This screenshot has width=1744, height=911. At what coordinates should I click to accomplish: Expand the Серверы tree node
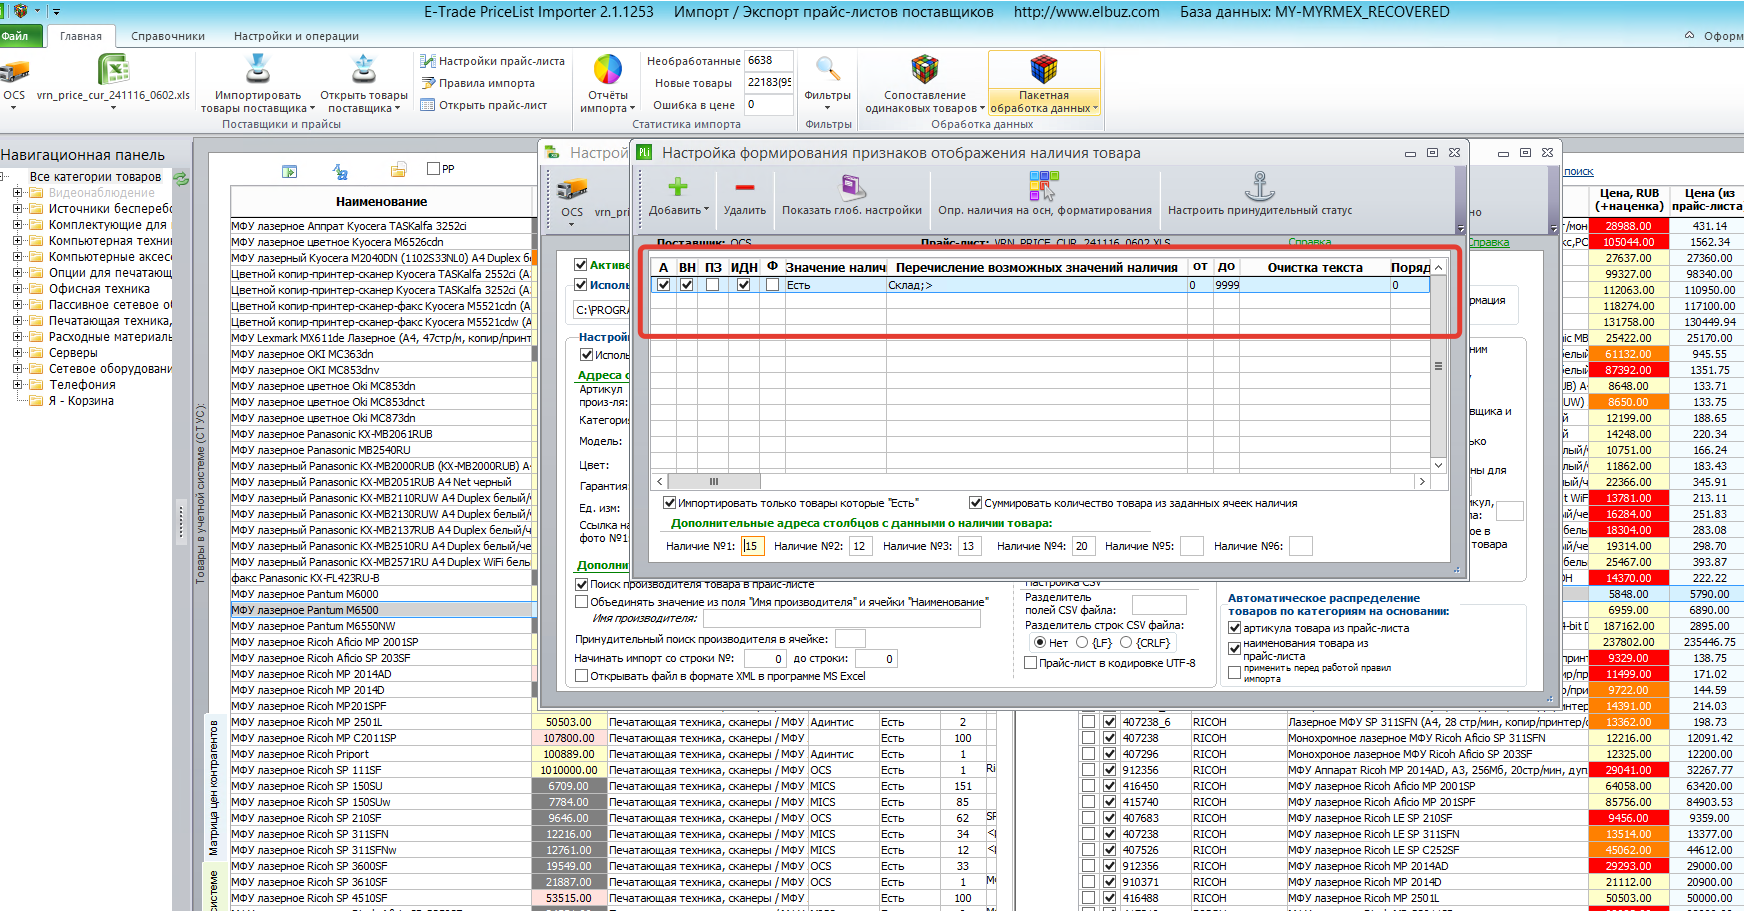pos(17,353)
